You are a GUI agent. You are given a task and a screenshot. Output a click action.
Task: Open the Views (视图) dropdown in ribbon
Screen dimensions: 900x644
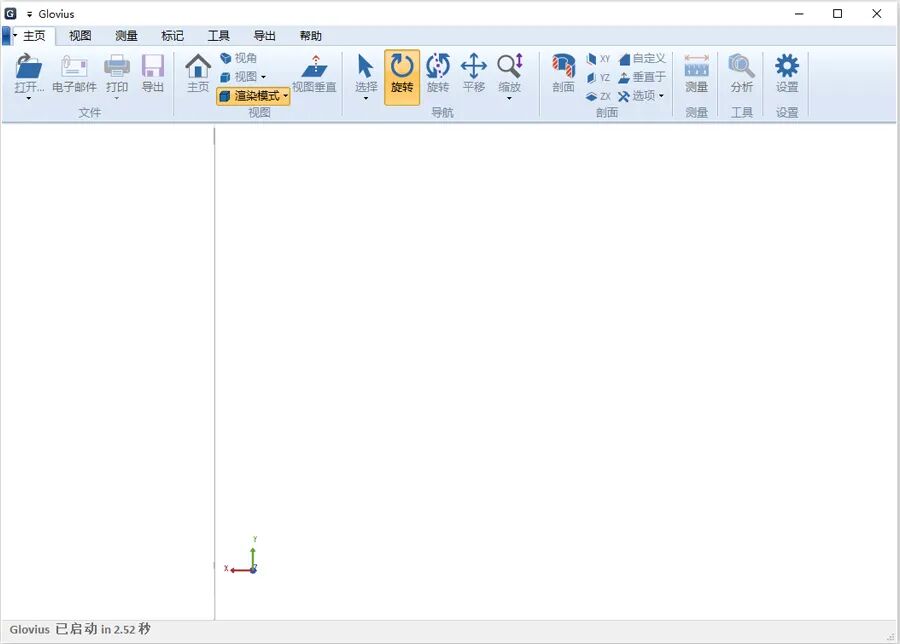[243, 76]
